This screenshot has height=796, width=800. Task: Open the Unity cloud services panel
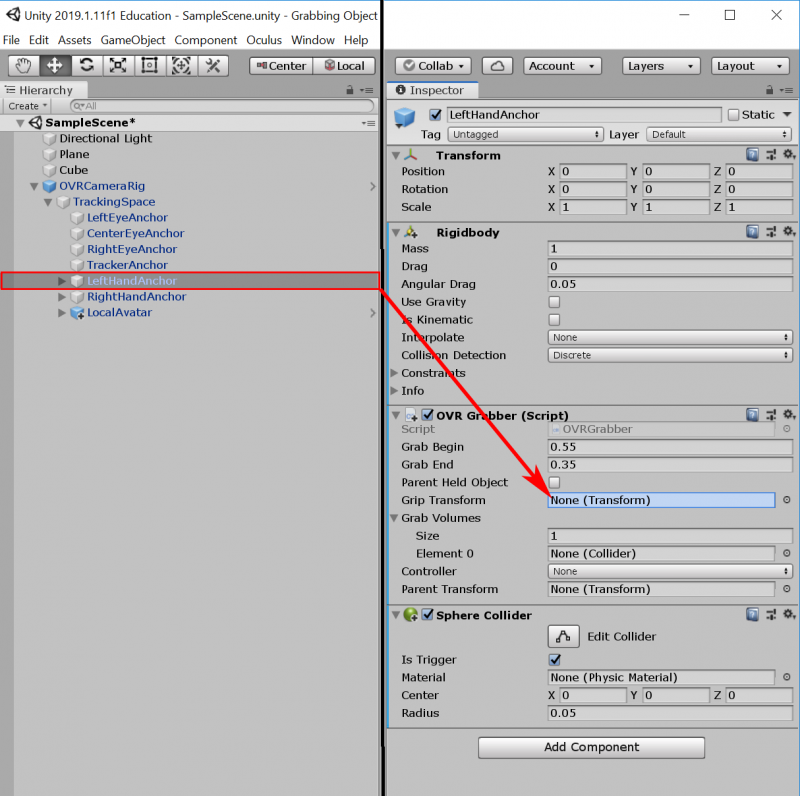[497, 66]
